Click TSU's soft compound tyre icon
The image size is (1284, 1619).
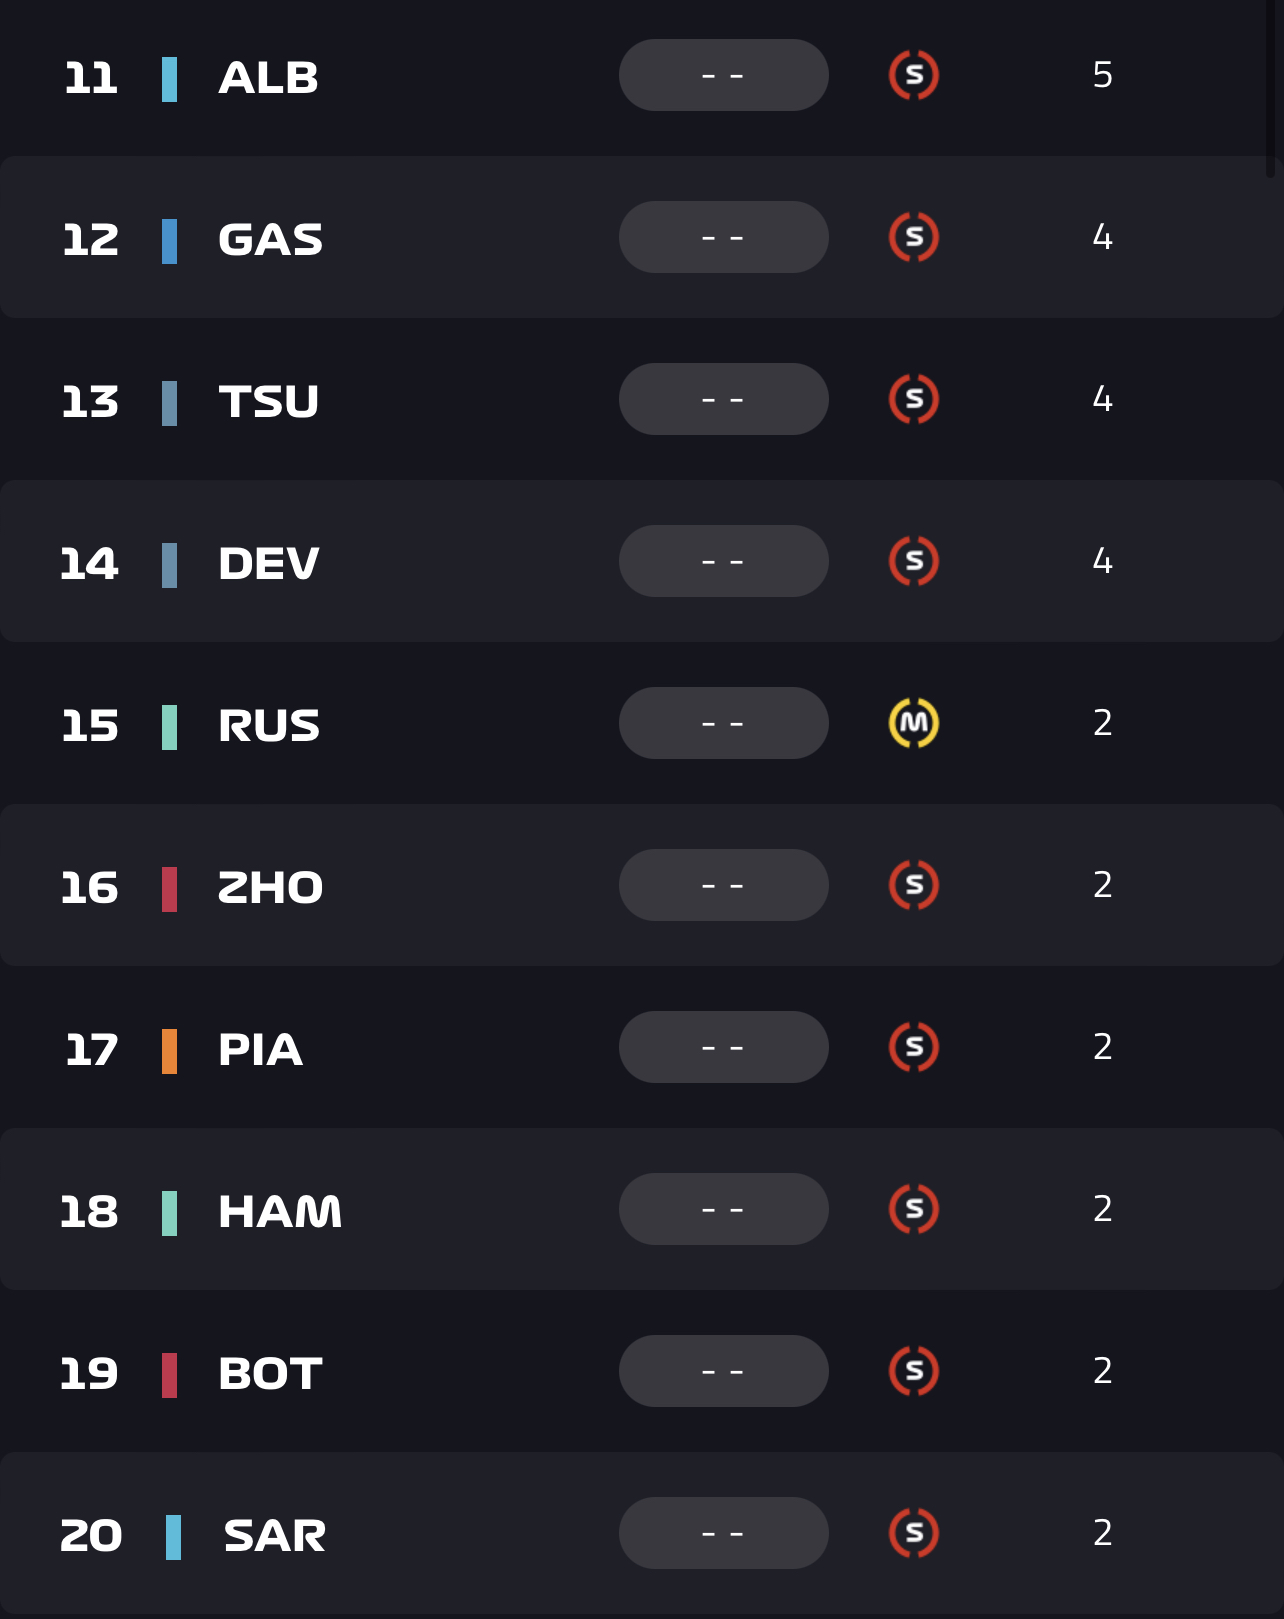[914, 399]
